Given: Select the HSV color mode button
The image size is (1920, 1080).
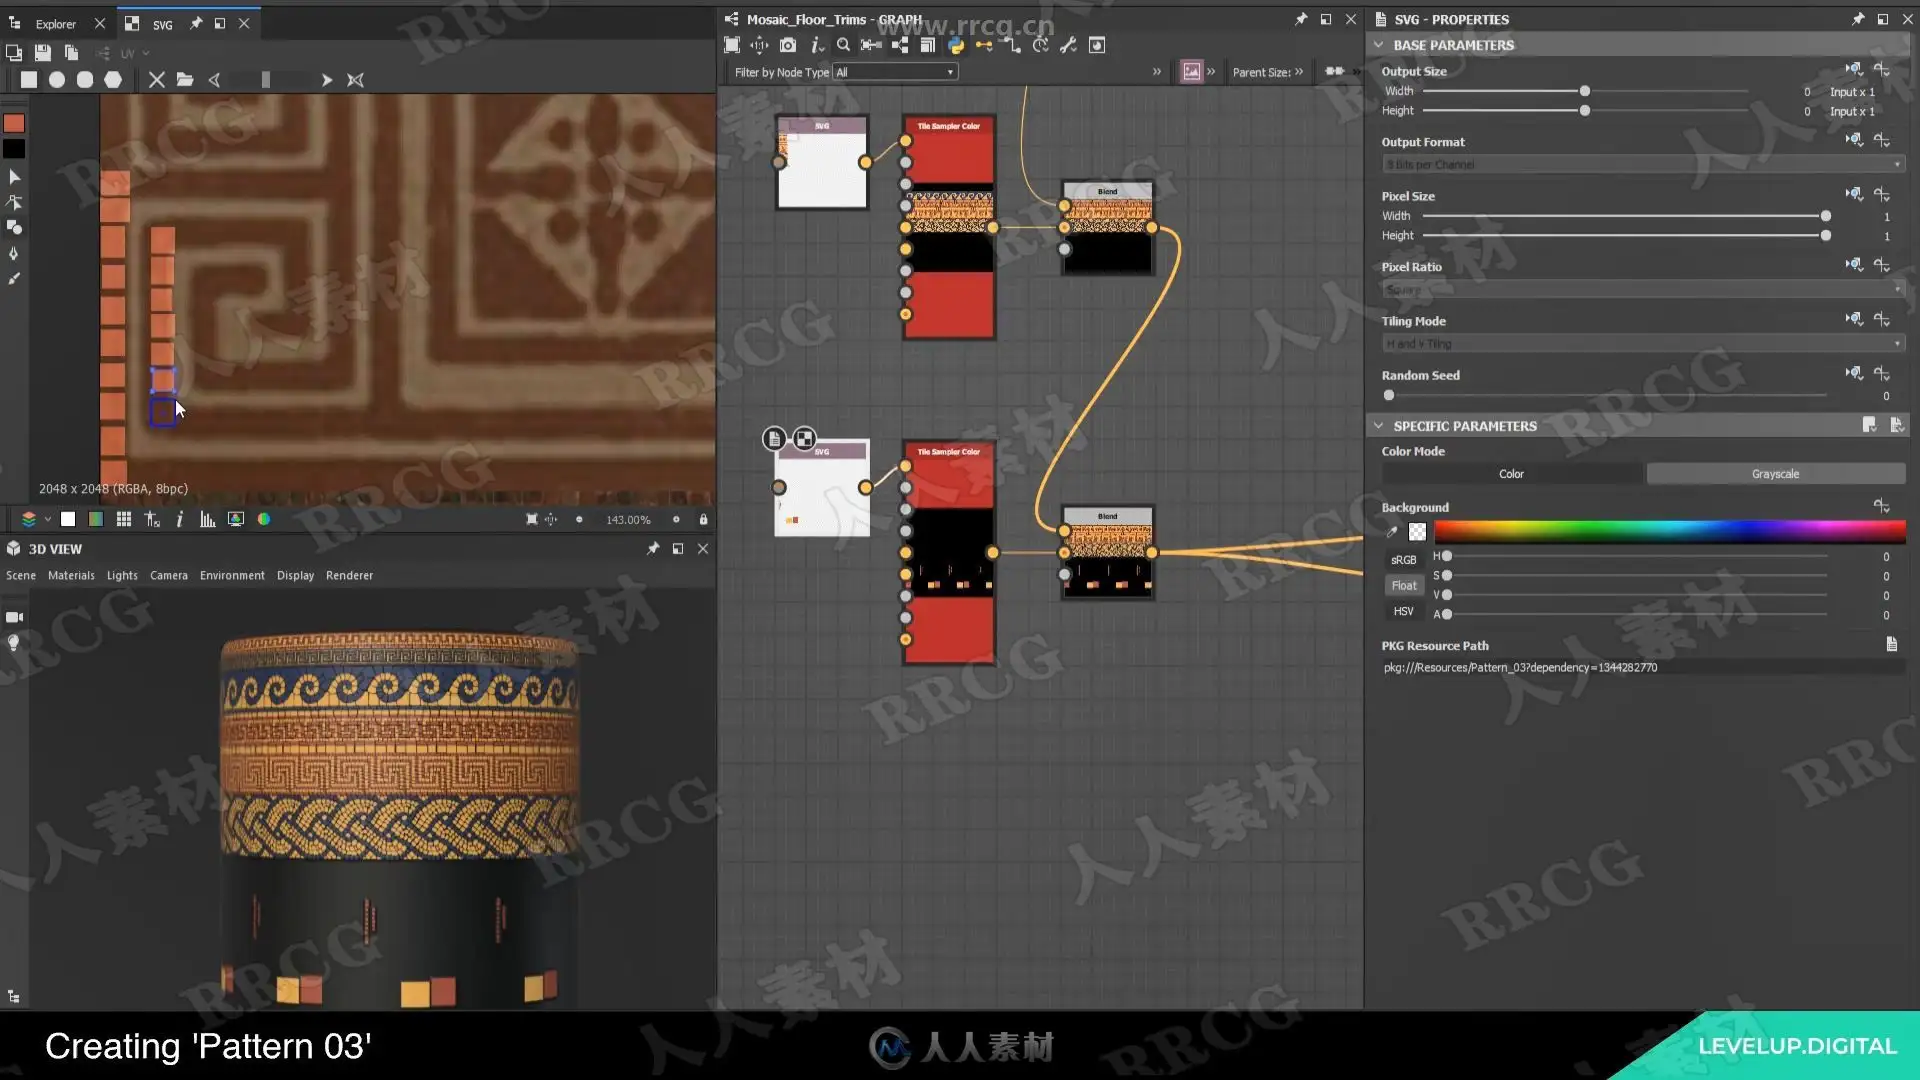Looking at the screenshot, I should (x=1403, y=611).
